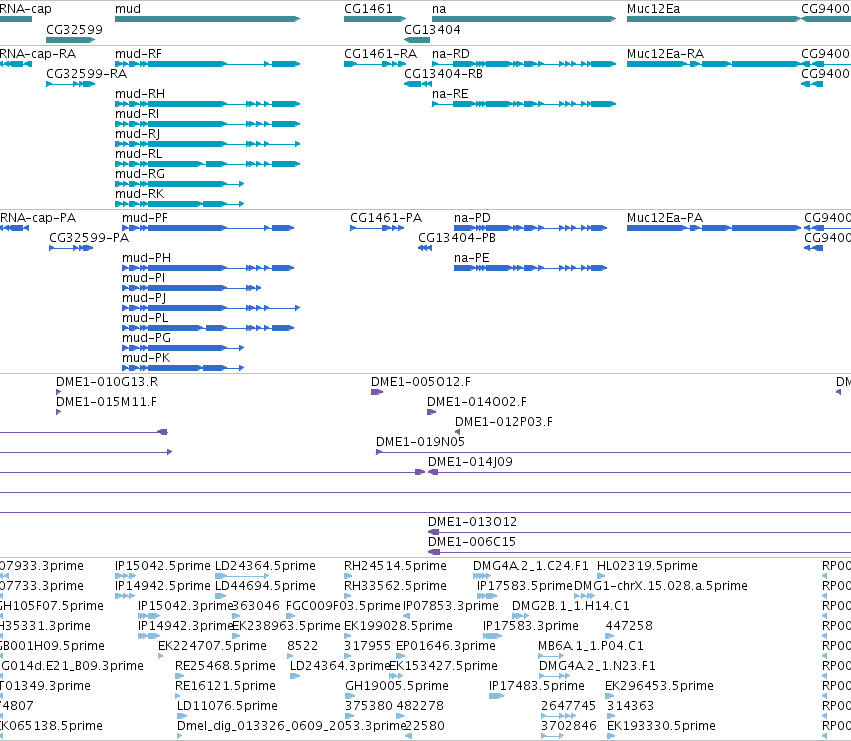Screen dimensions: 851x741
Task: Select EST DMG4A.2_1.C24.F1 label
Action: tap(531, 566)
